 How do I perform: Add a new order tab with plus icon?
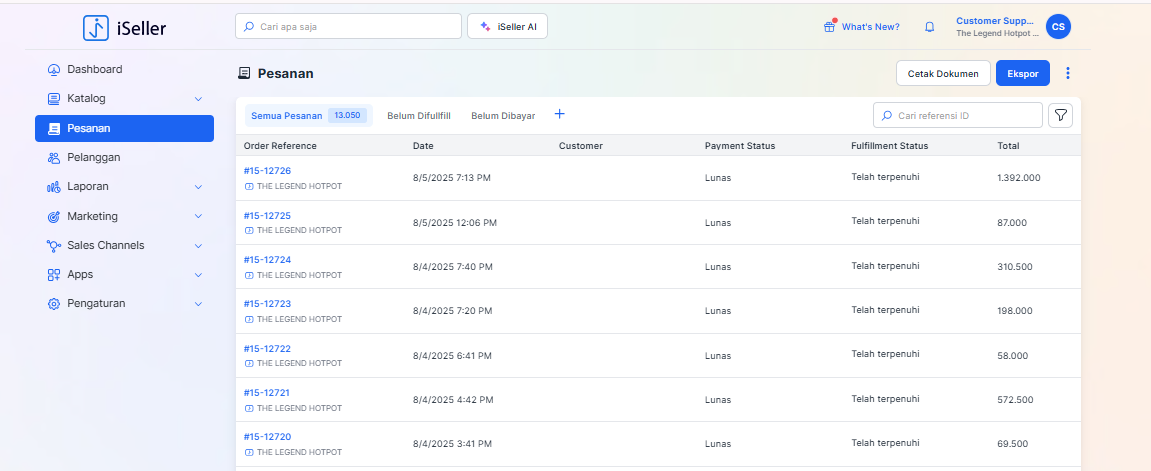click(x=559, y=115)
